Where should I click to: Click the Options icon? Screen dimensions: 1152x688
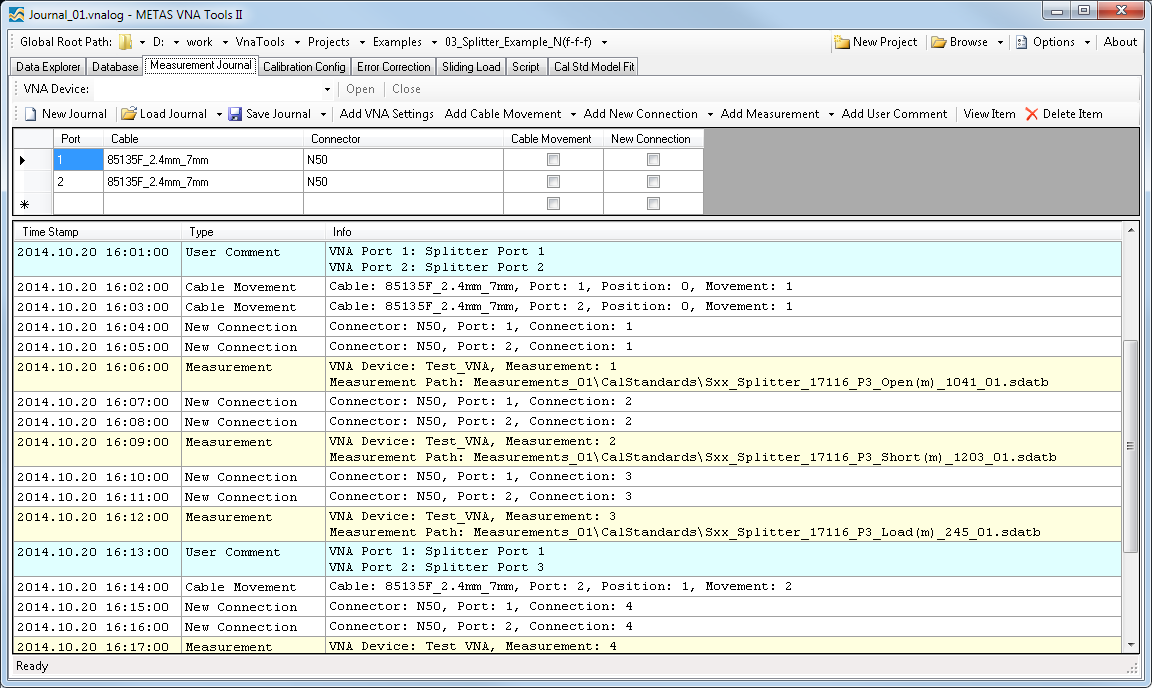pos(1021,42)
